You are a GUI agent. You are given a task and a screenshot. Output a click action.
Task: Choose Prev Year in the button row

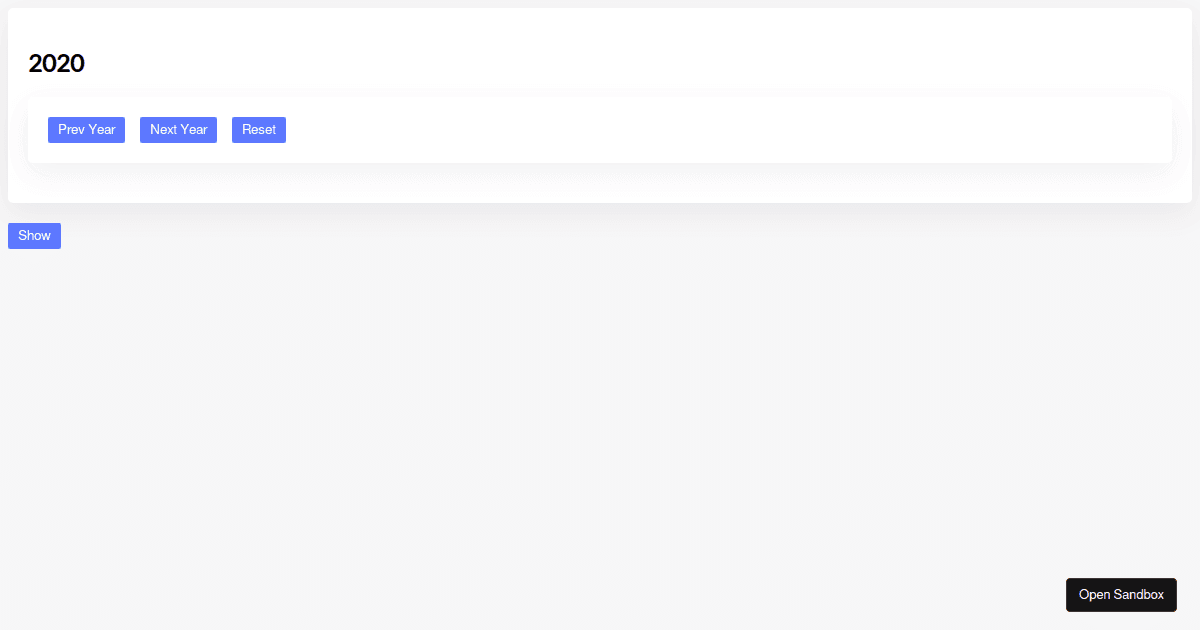86,130
